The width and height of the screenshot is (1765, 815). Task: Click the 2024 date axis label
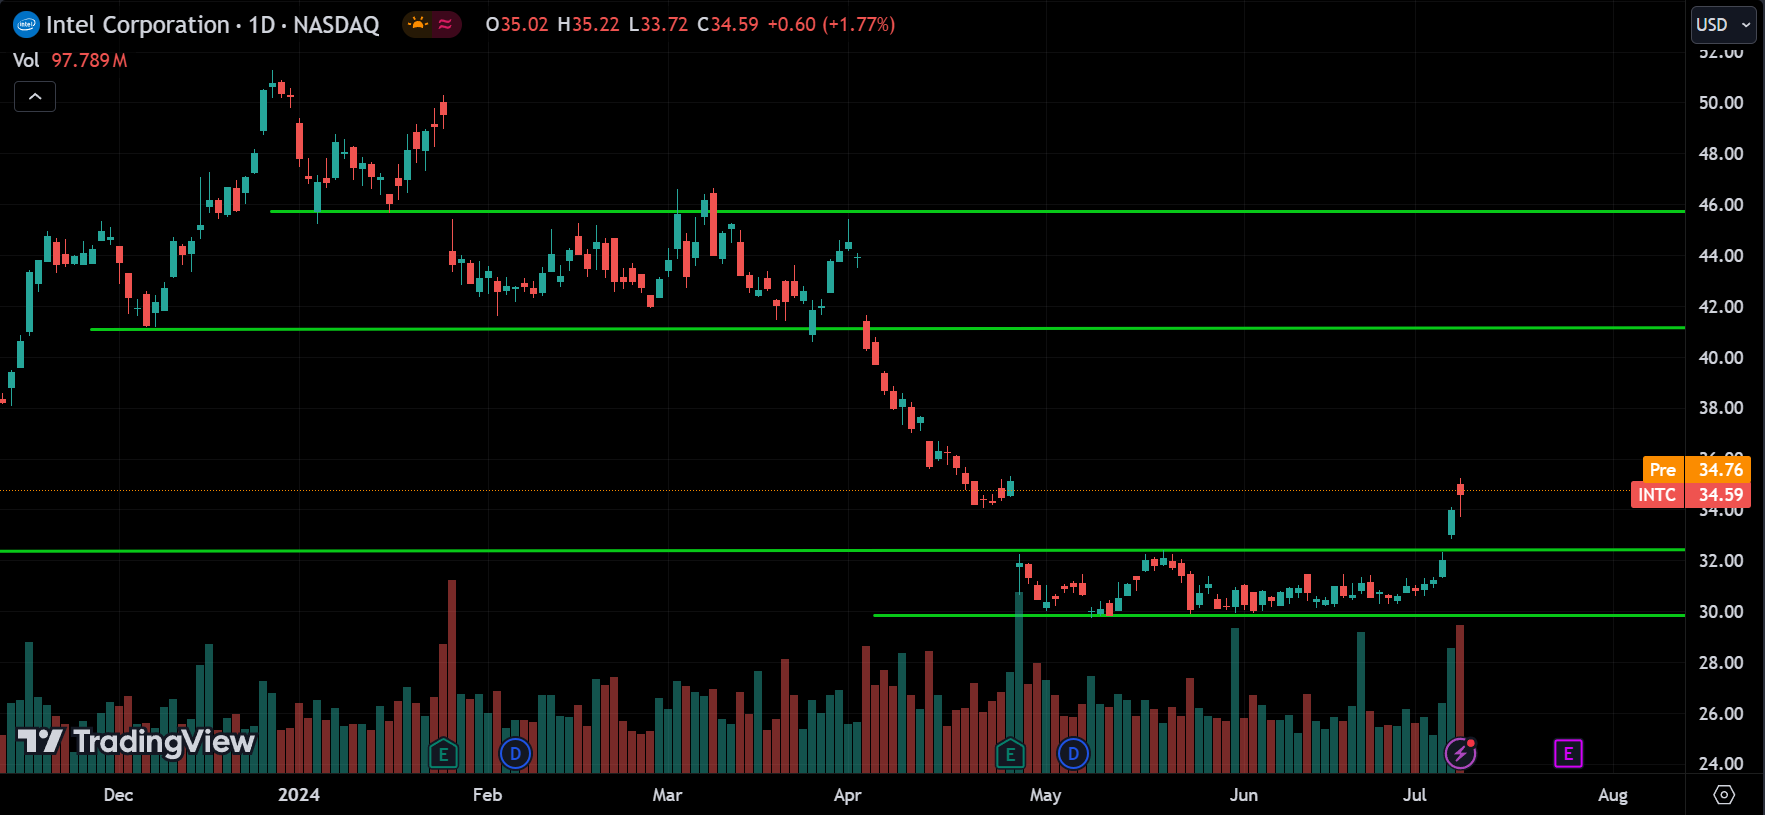pos(298,795)
